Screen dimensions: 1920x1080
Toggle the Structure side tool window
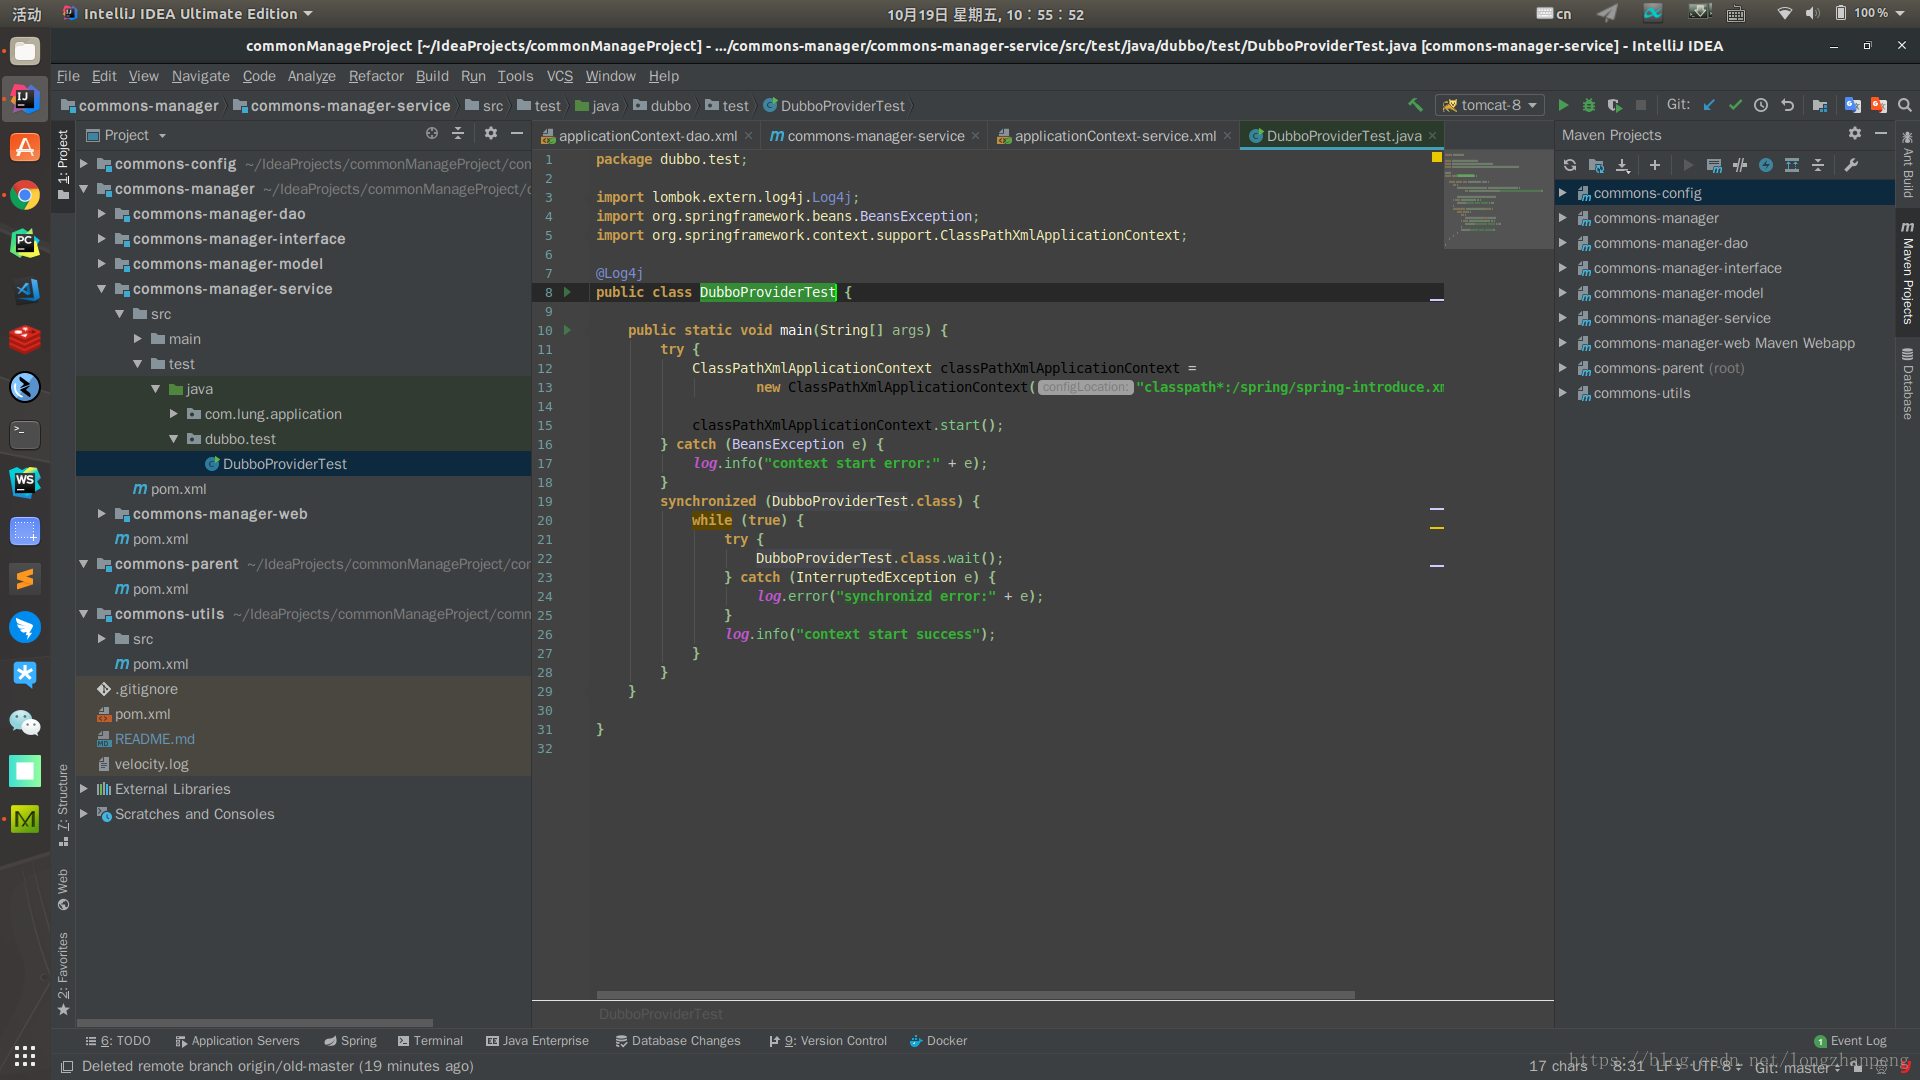click(63, 804)
